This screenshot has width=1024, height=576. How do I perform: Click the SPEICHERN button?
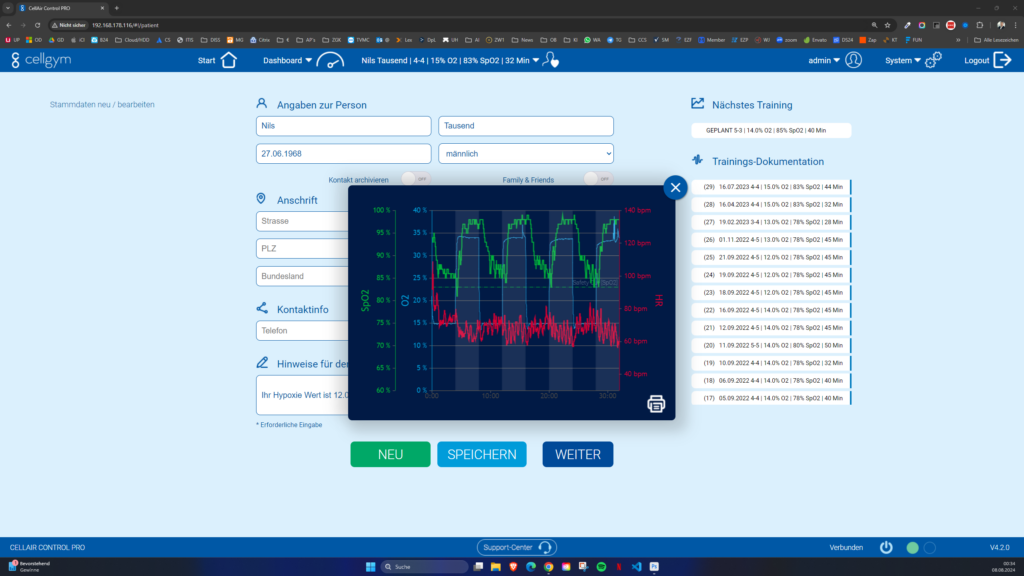[481, 454]
